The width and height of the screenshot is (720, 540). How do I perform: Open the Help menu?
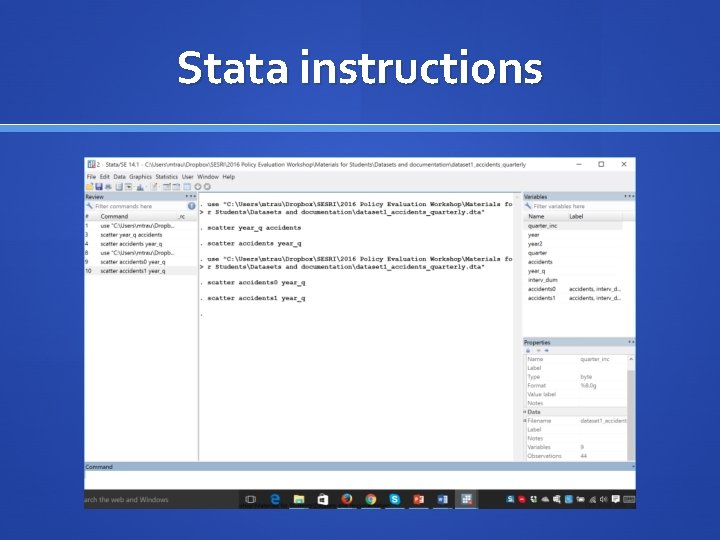click(228, 177)
